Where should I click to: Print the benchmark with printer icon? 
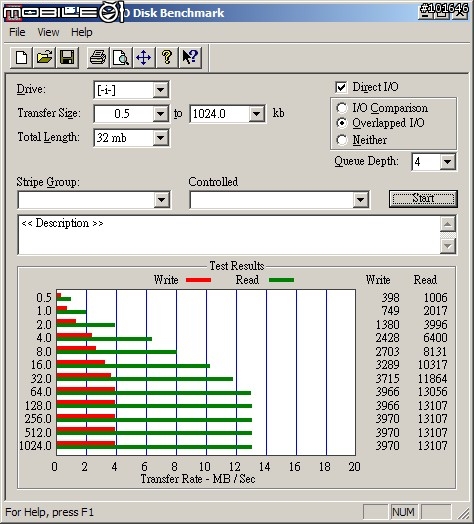point(98,57)
